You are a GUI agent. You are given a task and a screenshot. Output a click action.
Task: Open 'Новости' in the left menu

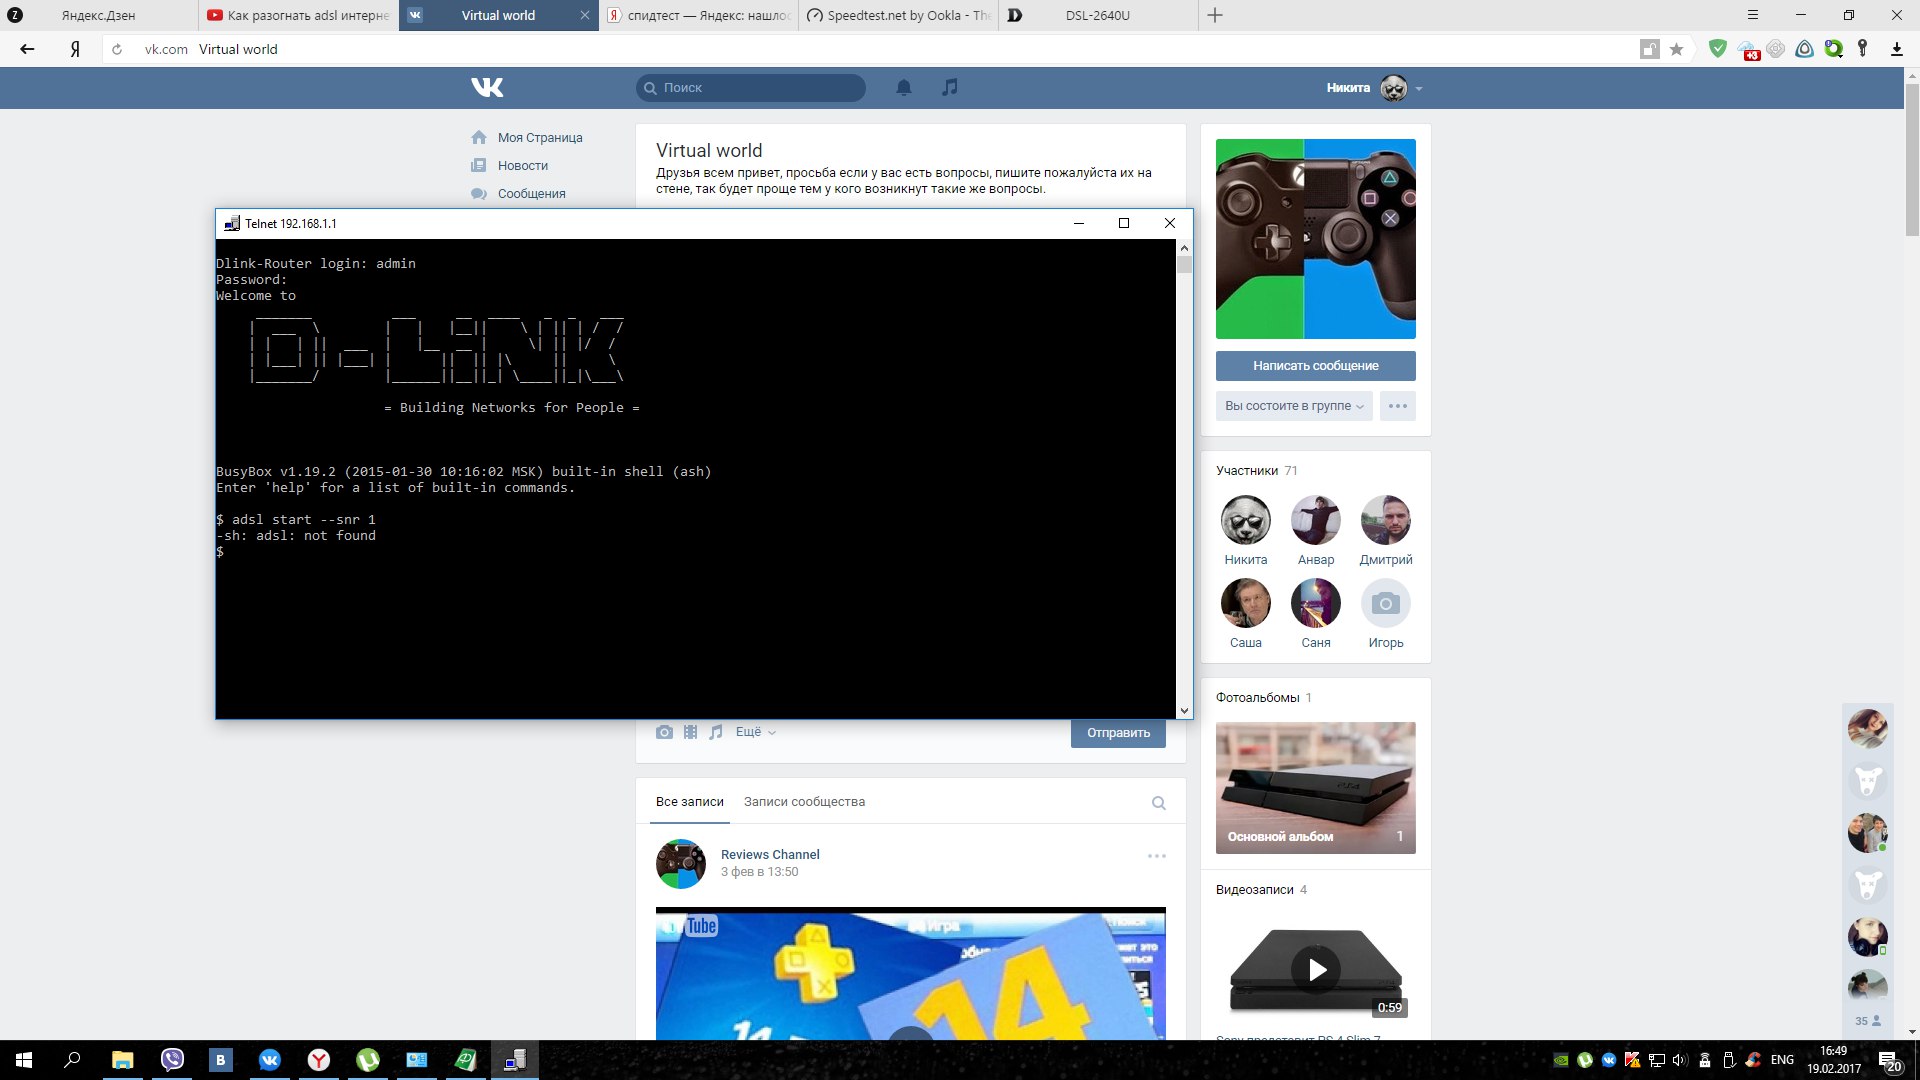click(522, 166)
